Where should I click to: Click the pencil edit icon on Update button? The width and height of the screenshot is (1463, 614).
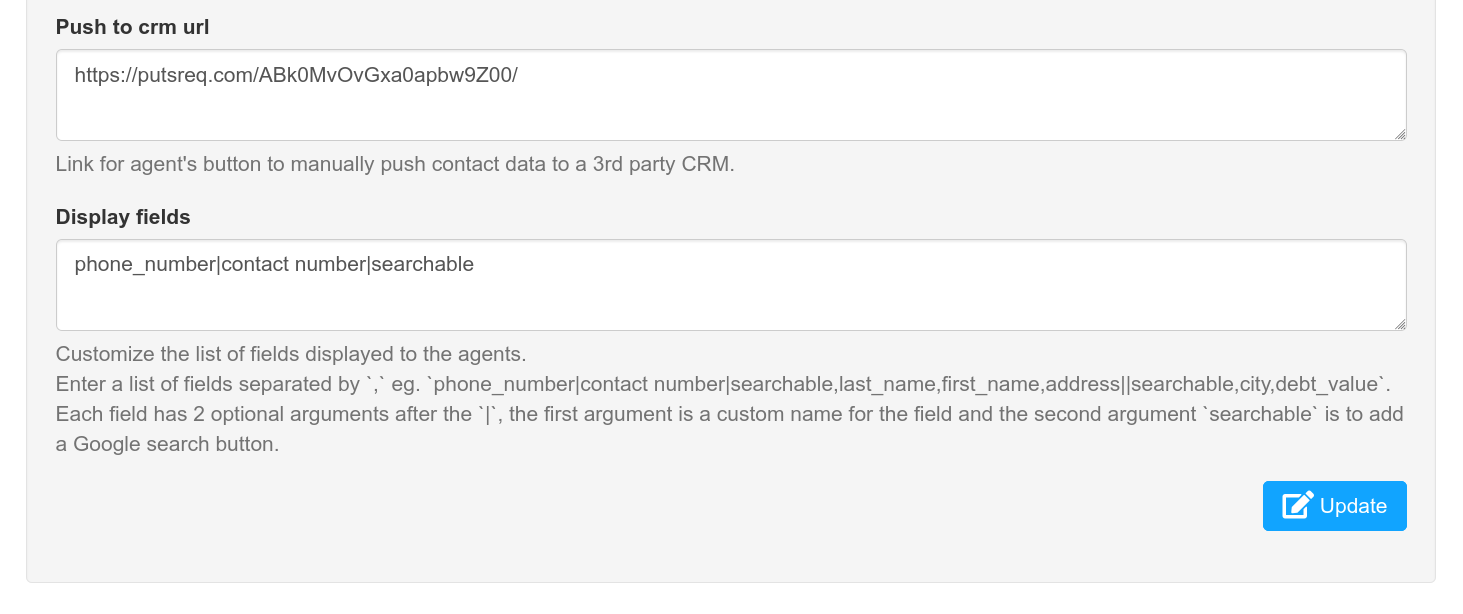[x=1298, y=506]
